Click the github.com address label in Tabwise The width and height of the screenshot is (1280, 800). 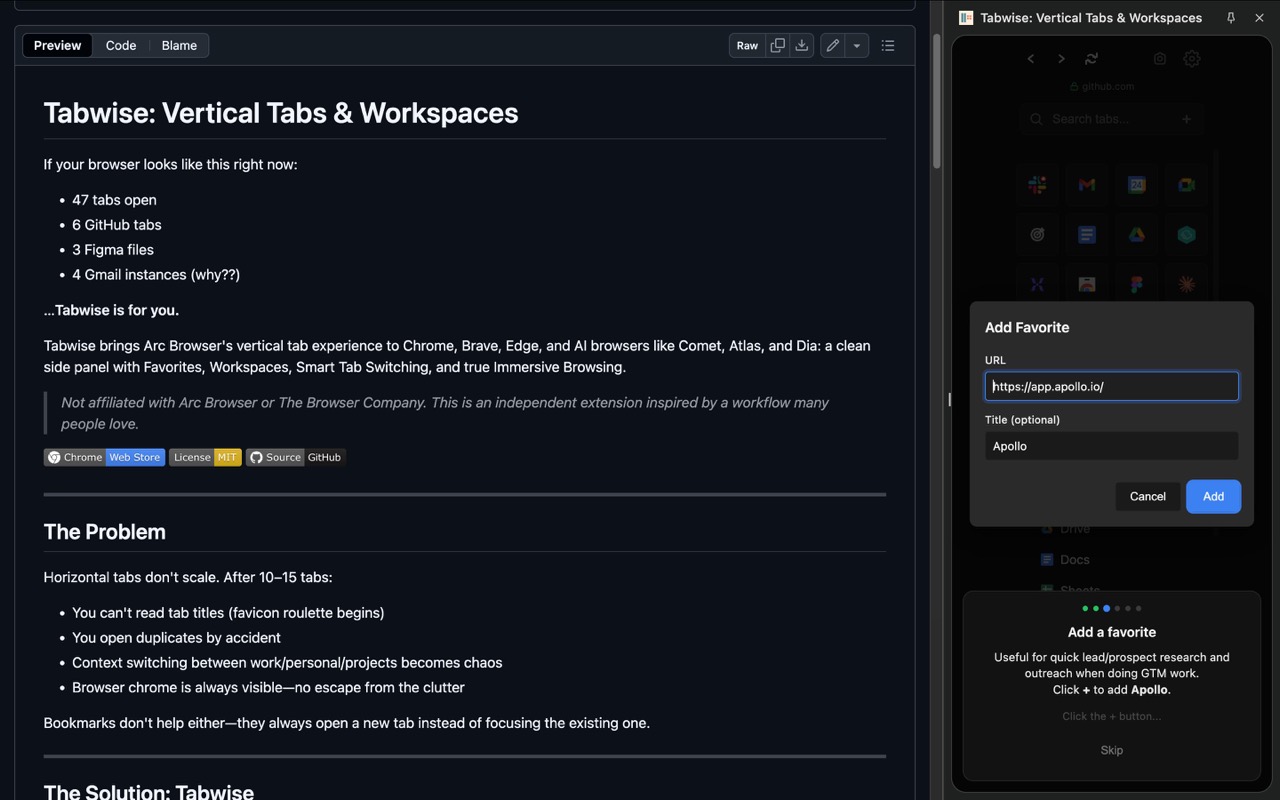(1102, 86)
